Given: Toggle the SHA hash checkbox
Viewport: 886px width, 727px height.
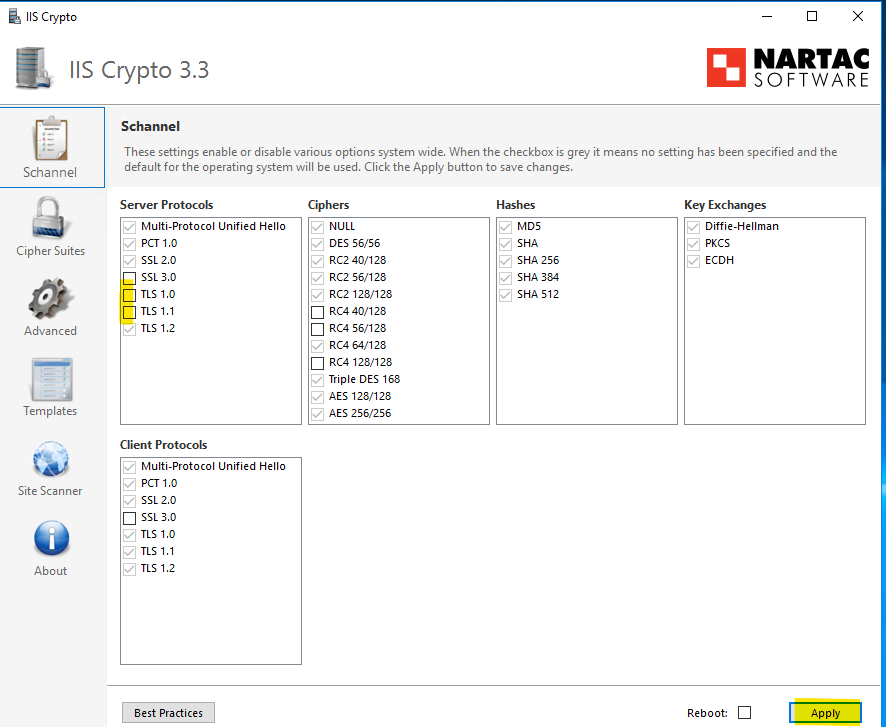Looking at the screenshot, I should [506, 244].
